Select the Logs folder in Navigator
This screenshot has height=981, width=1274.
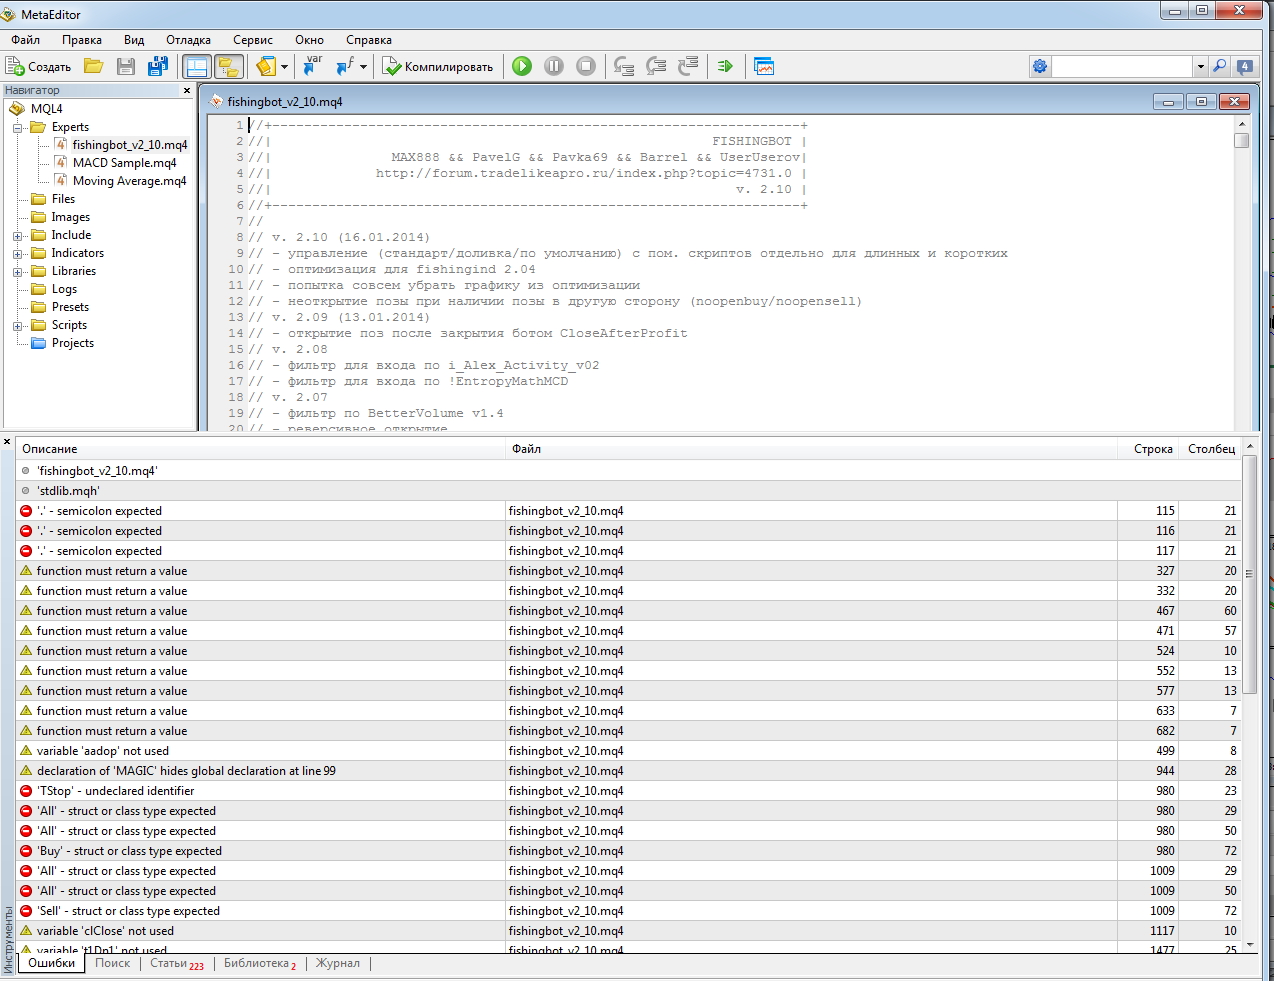coord(64,289)
